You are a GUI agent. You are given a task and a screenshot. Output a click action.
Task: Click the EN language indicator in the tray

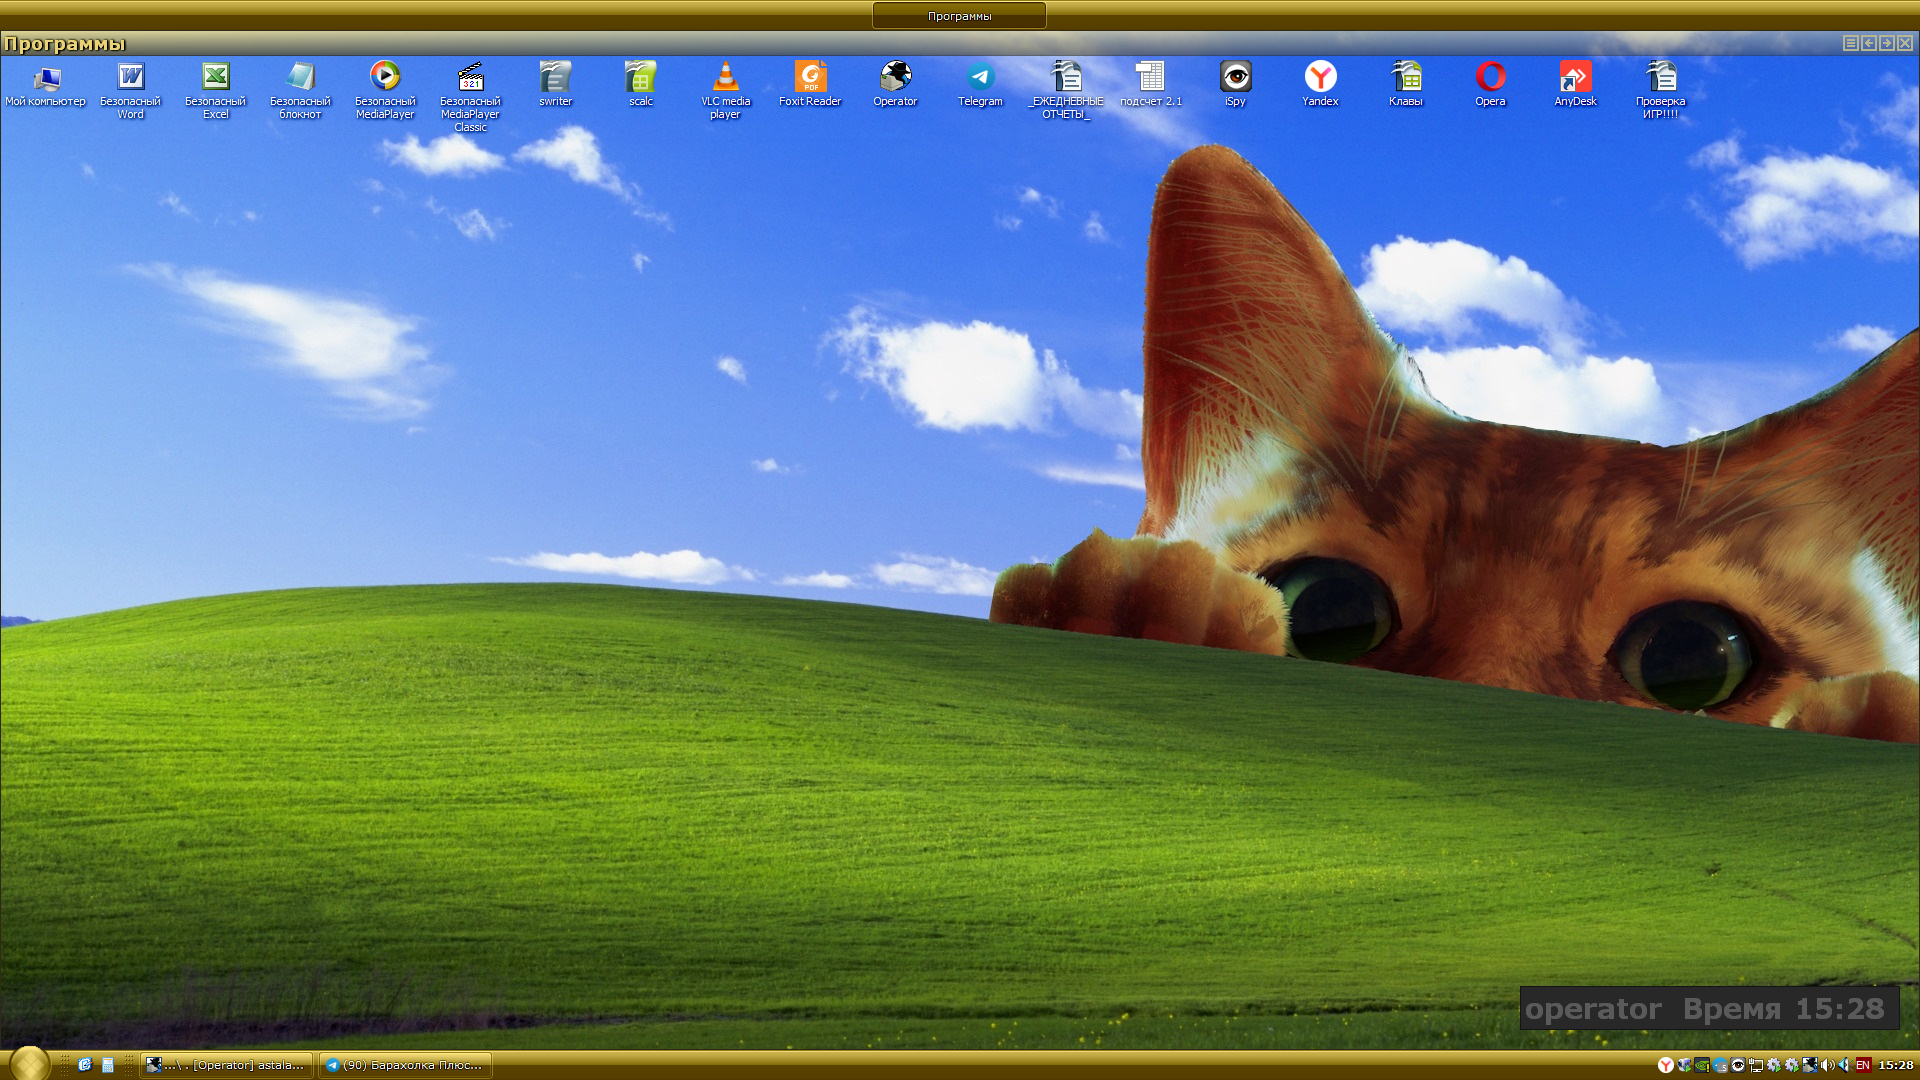[x=1863, y=1065]
